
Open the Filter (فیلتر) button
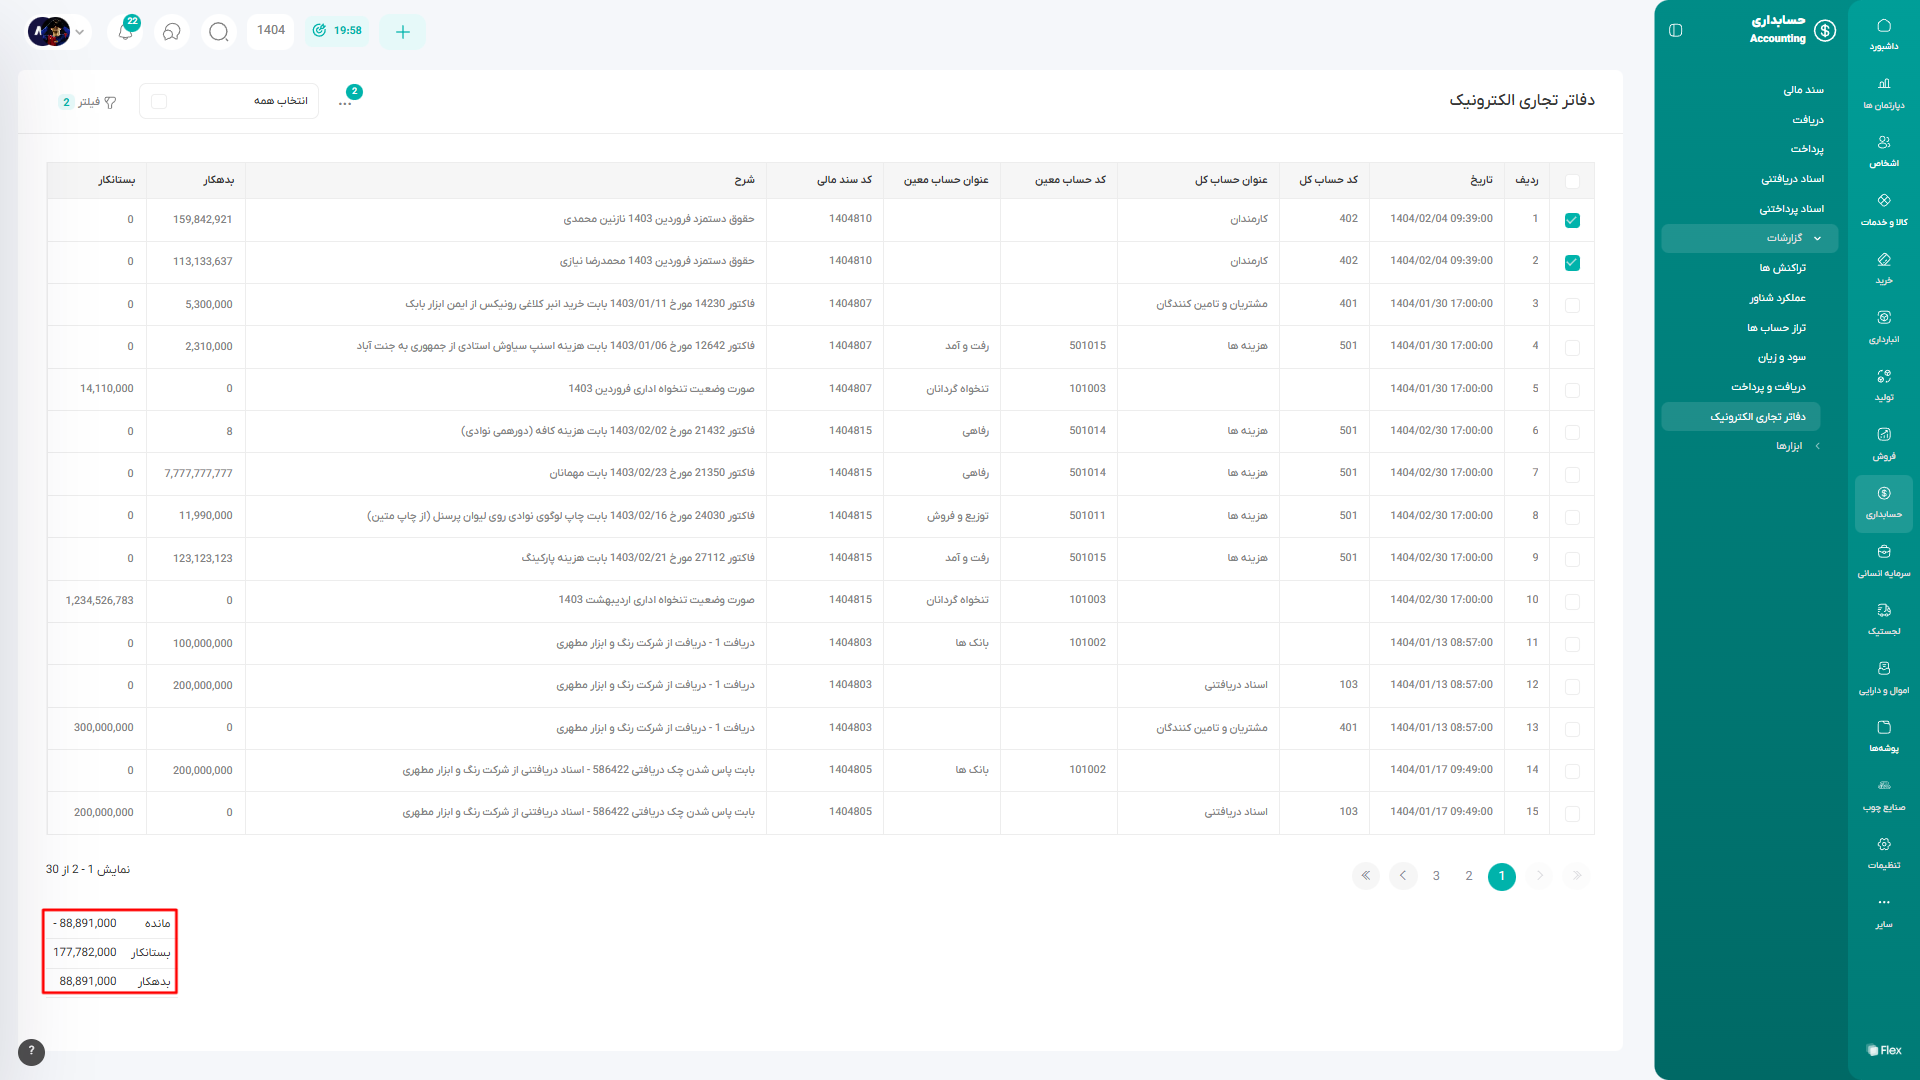[x=88, y=102]
